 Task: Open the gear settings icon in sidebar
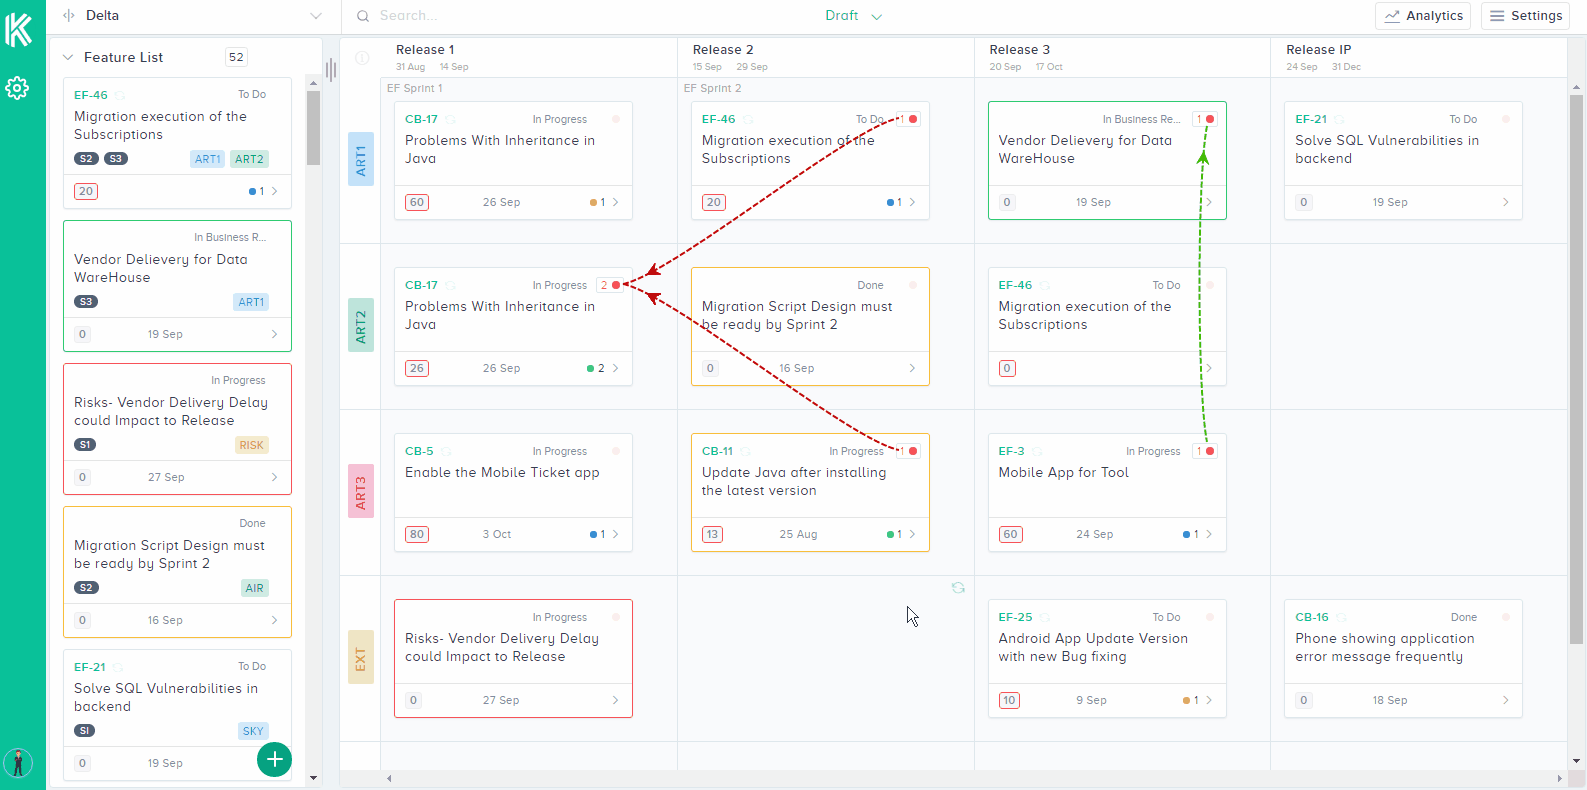[17, 88]
